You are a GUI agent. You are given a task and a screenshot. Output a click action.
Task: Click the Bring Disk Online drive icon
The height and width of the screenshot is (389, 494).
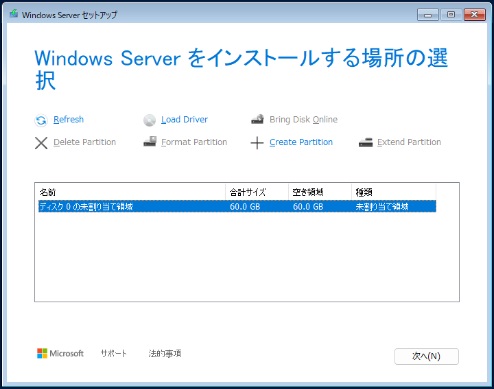click(x=257, y=119)
